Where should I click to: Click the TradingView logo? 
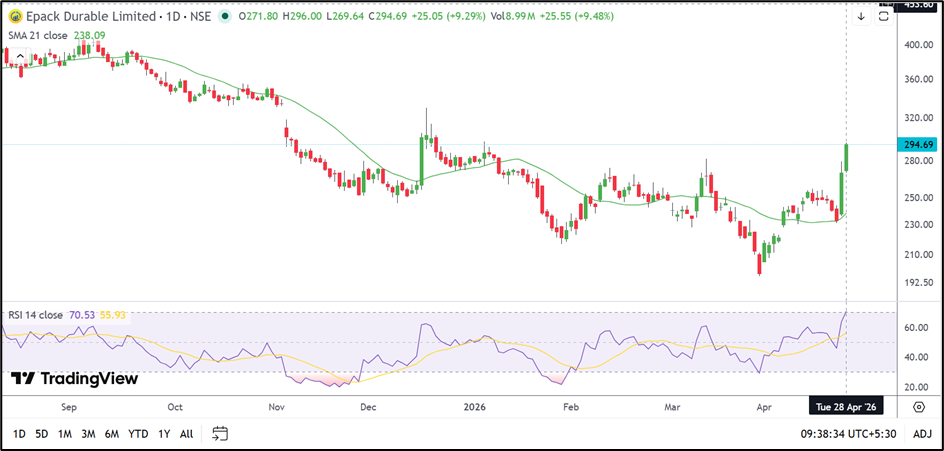point(74,379)
